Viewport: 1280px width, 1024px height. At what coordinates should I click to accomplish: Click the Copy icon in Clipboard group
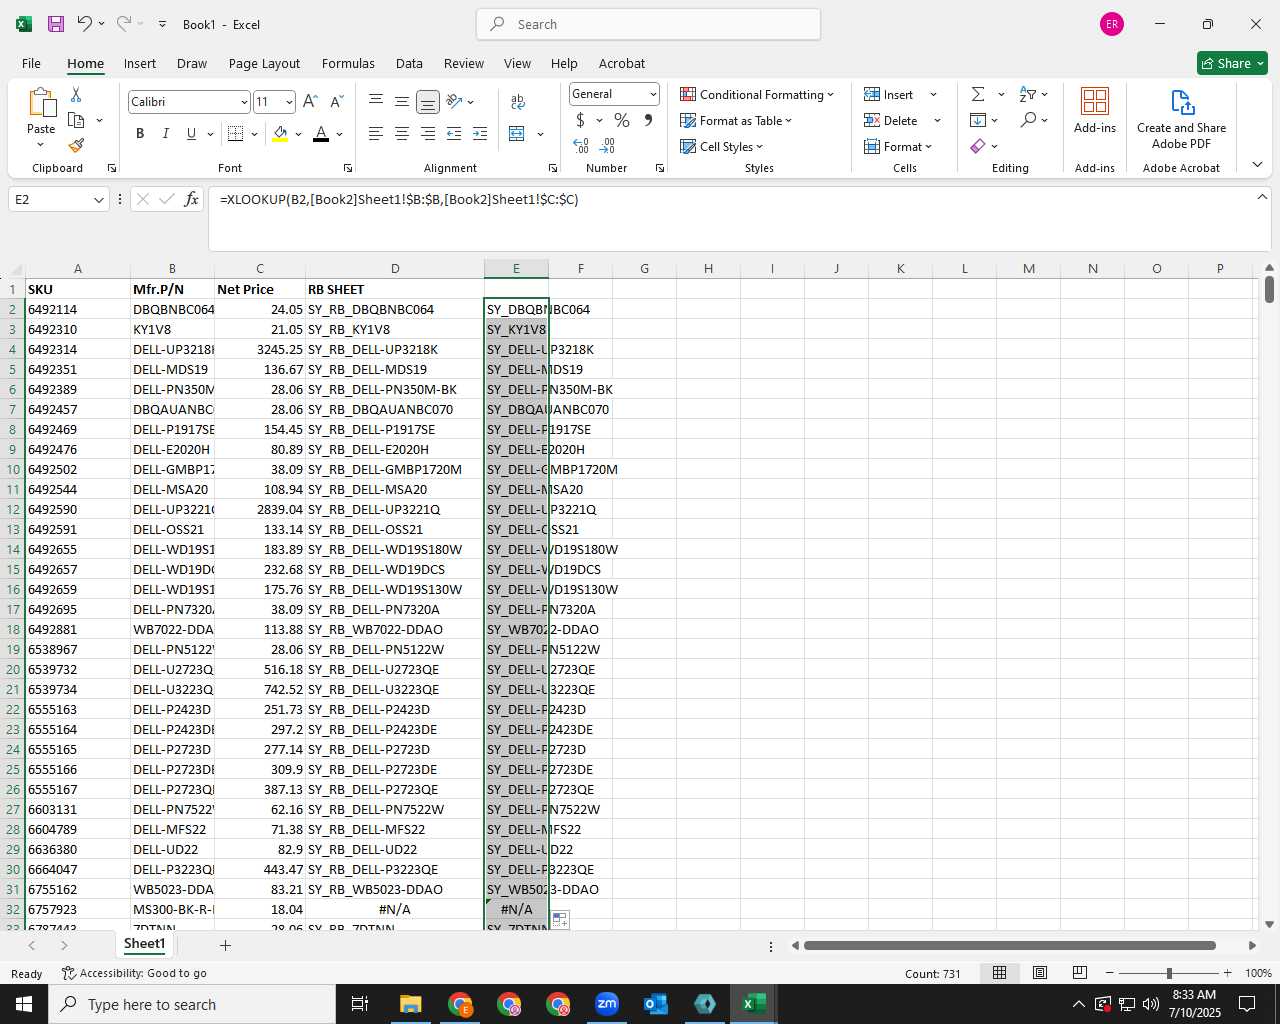point(76,120)
